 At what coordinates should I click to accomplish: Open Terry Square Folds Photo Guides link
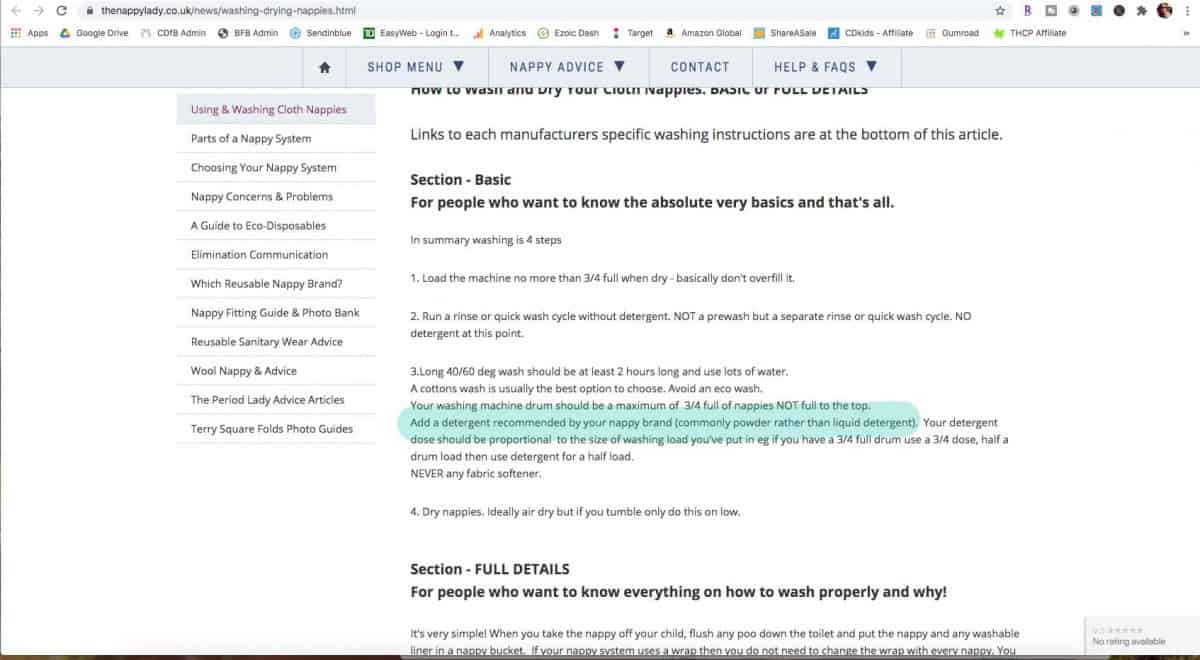point(272,429)
